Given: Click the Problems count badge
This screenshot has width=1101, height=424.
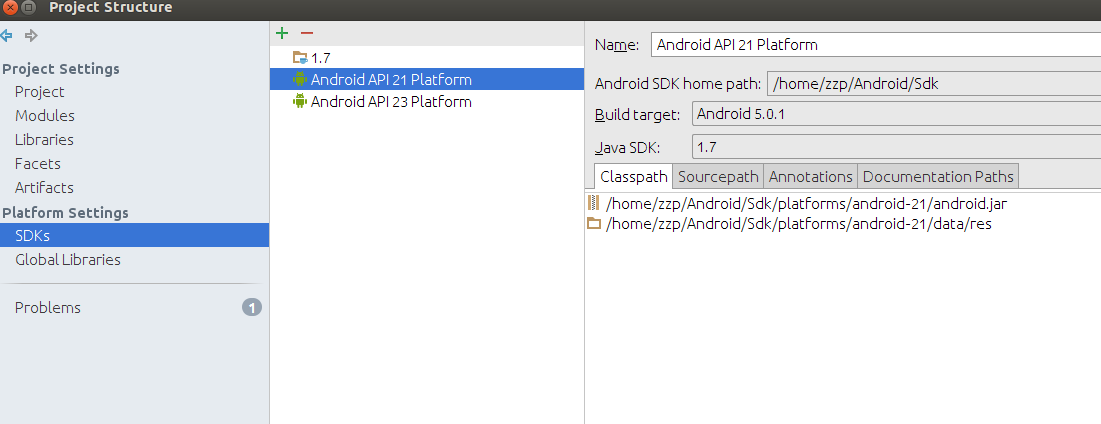Looking at the screenshot, I should pyautogui.click(x=252, y=307).
